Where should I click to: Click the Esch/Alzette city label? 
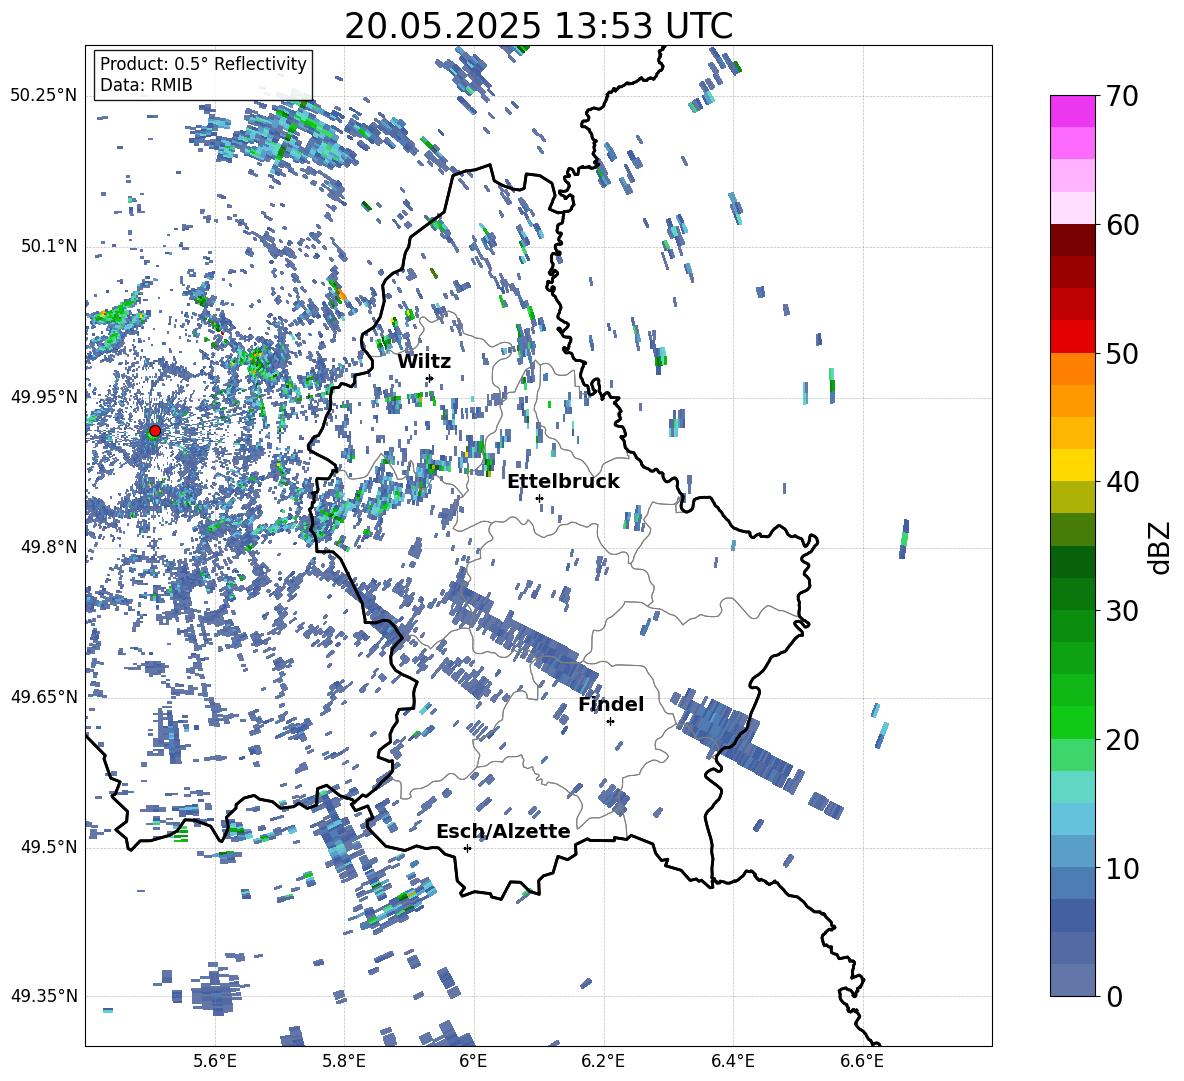[503, 831]
